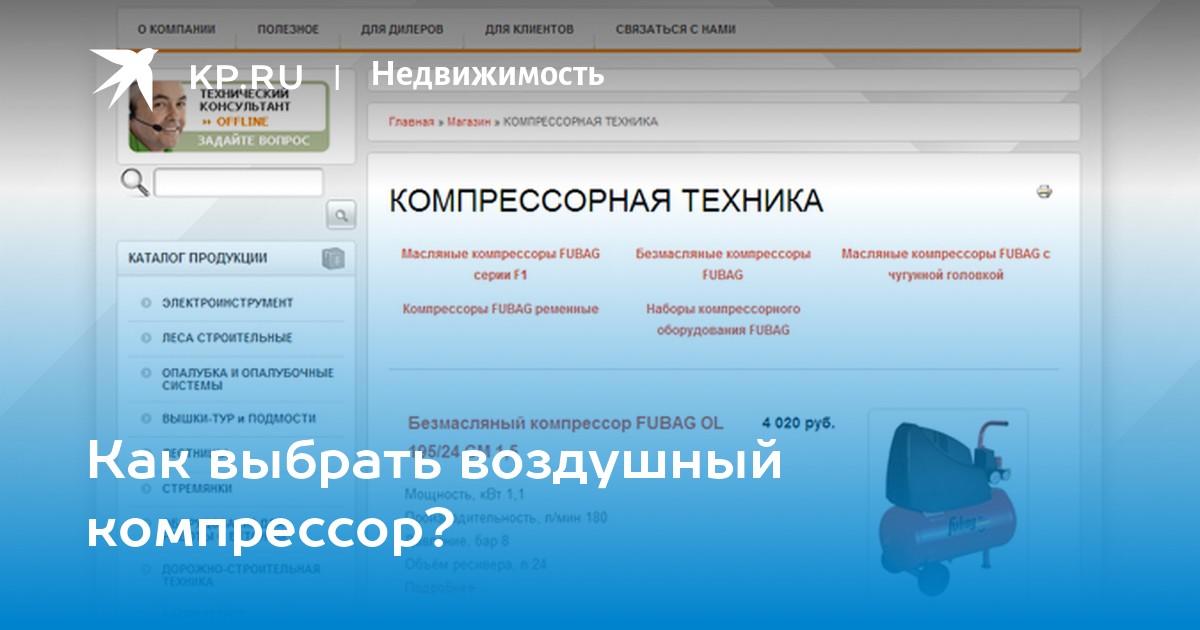Open the ДЛЯ КЛИЕНТОВ menu item
The height and width of the screenshot is (630, 1200).
click(x=530, y=30)
